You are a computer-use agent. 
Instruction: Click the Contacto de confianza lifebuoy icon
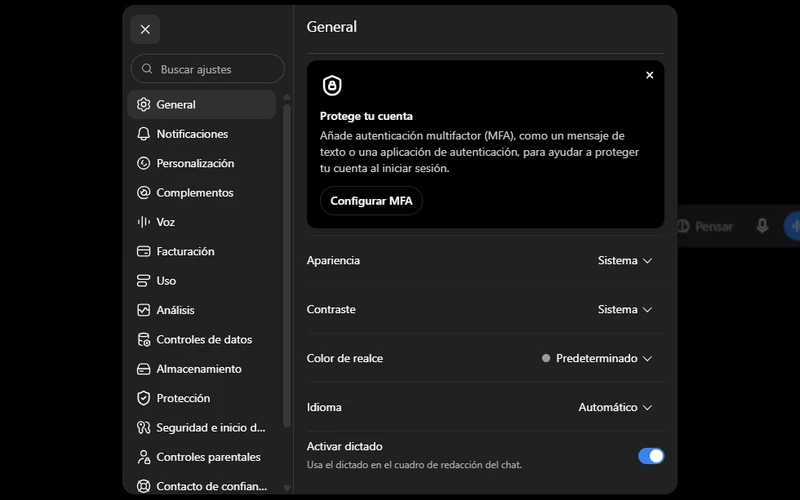tap(143, 486)
